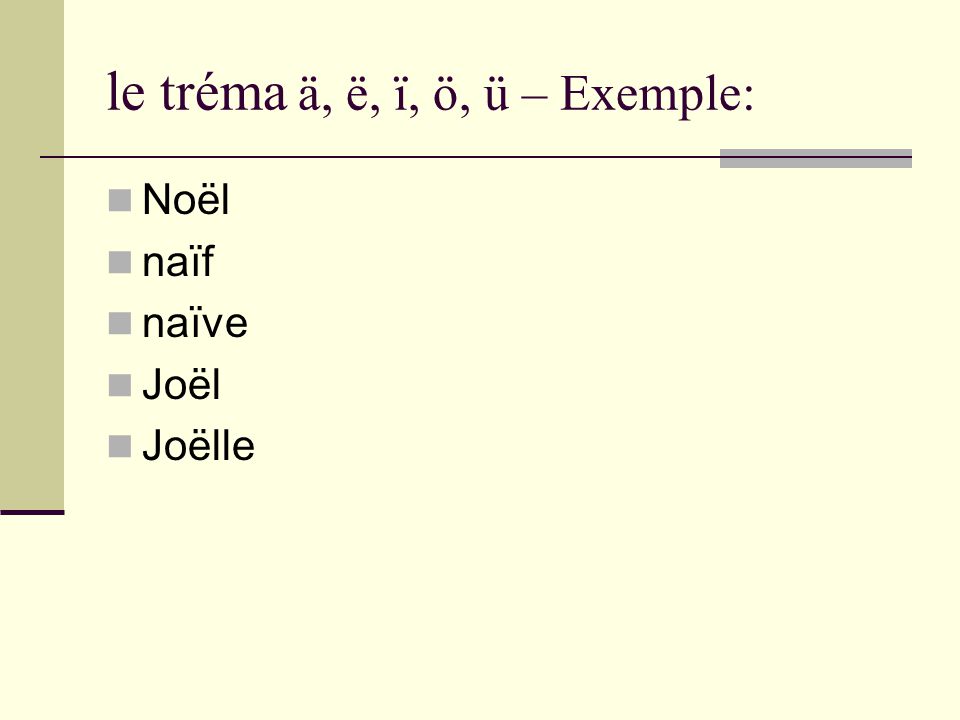
Task: Click the bullet marker beside Joël
Action: click(x=120, y=386)
